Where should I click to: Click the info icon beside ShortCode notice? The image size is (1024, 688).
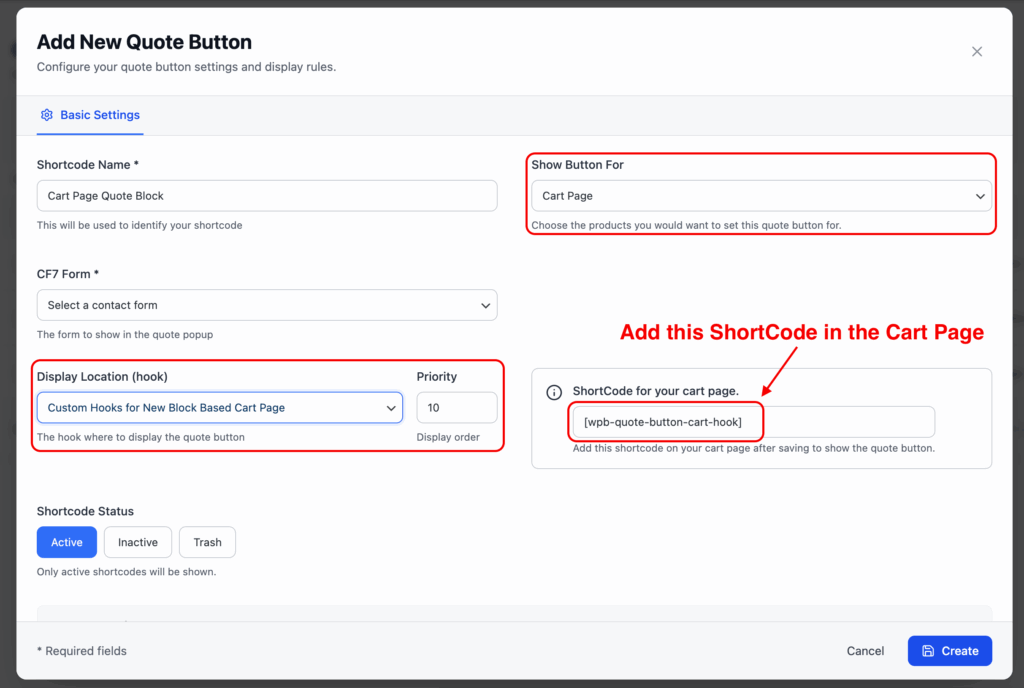[x=554, y=392]
